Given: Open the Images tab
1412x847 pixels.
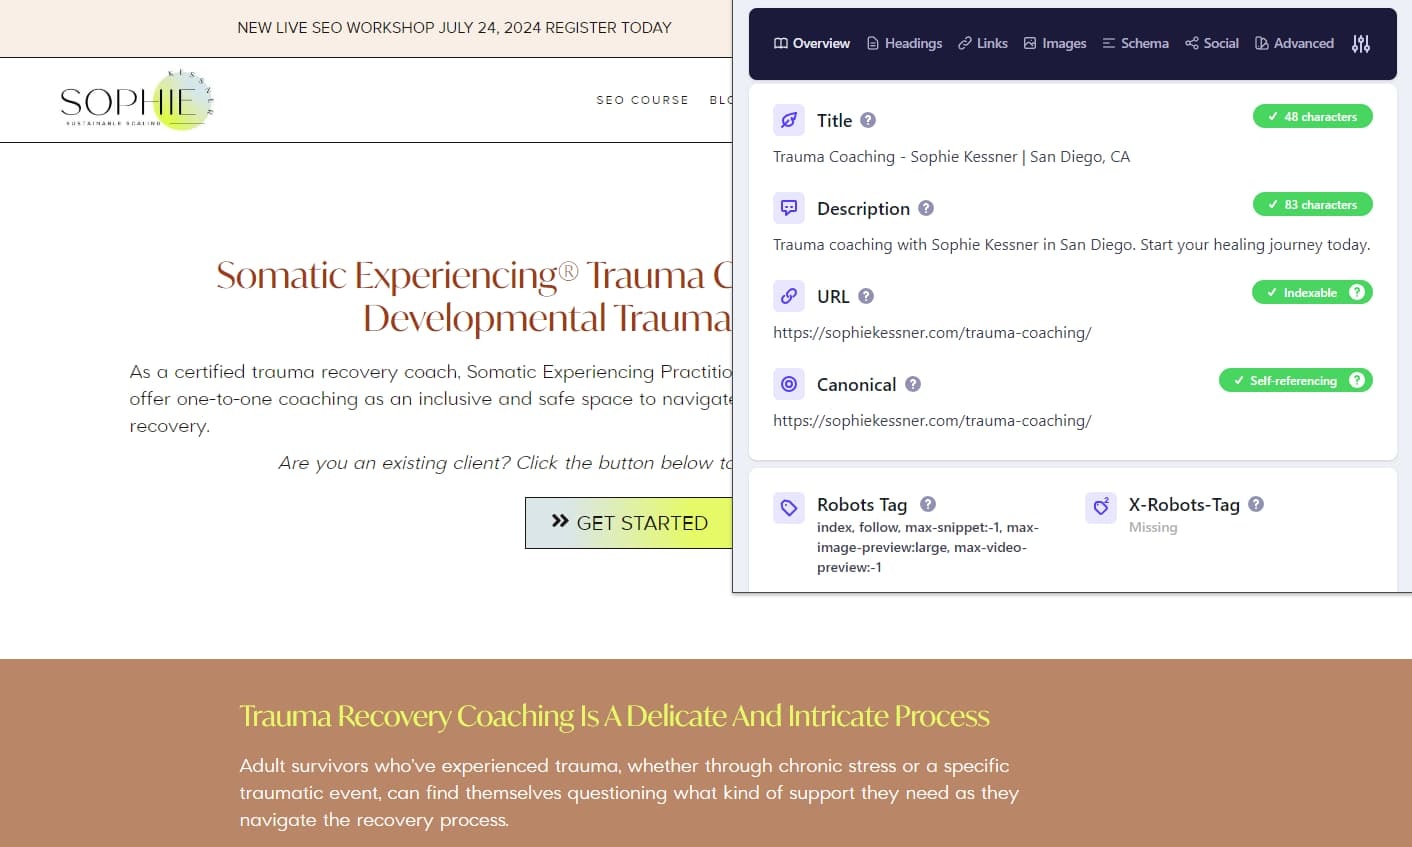Looking at the screenshot, I should pyautogui.click(x=1055, y=43).
